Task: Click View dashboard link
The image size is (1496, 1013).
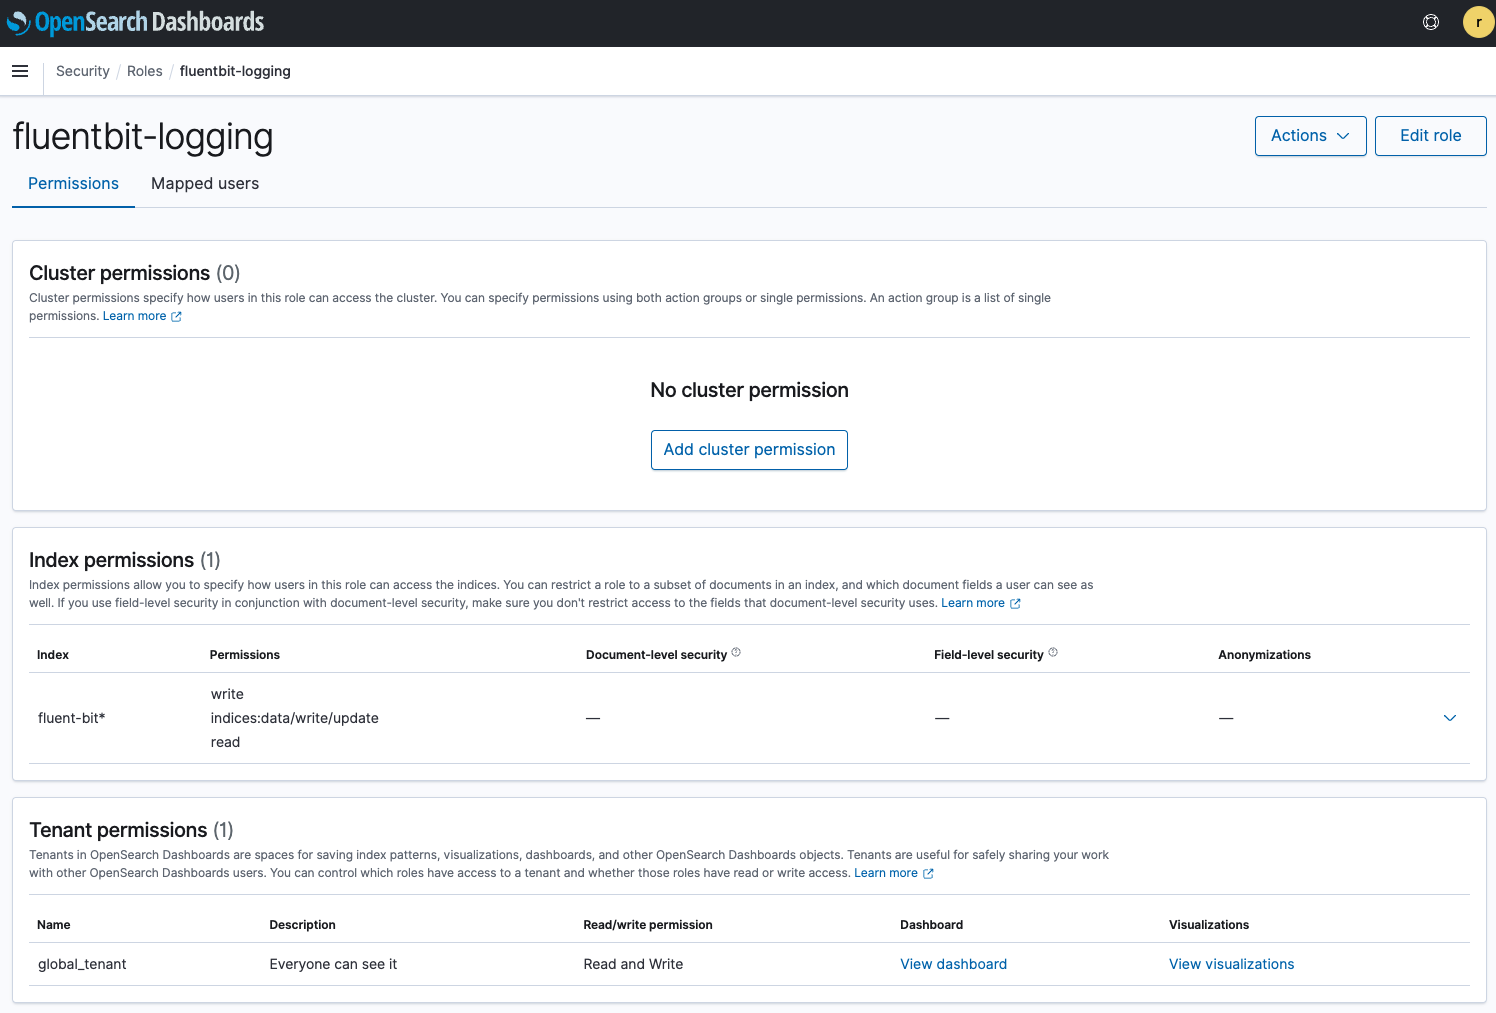Action: (953, 964)
